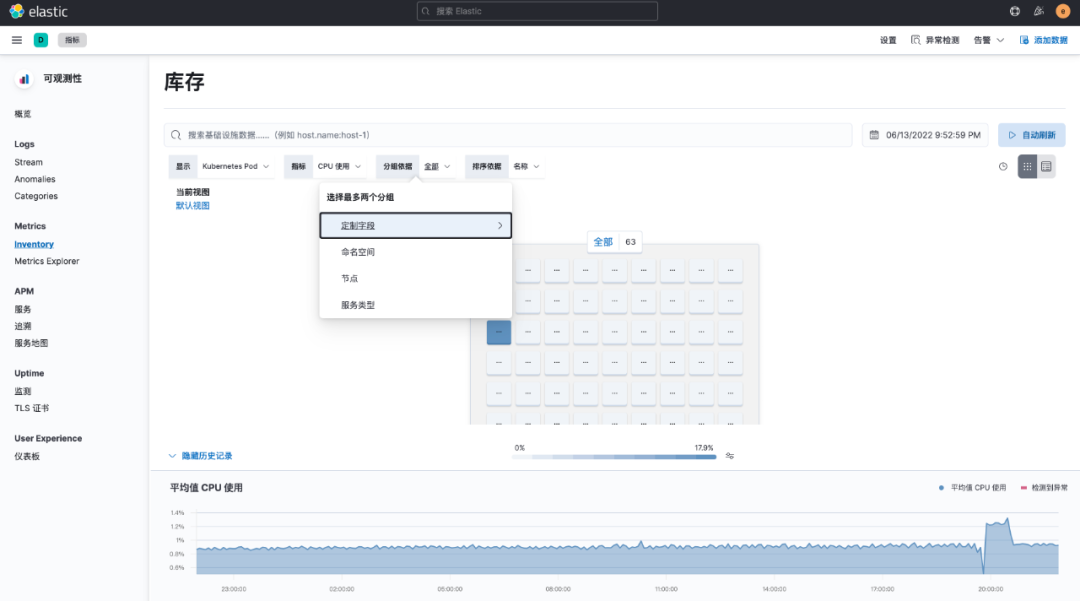
Task: Select the 节点 group option
Action: point(415,279)
